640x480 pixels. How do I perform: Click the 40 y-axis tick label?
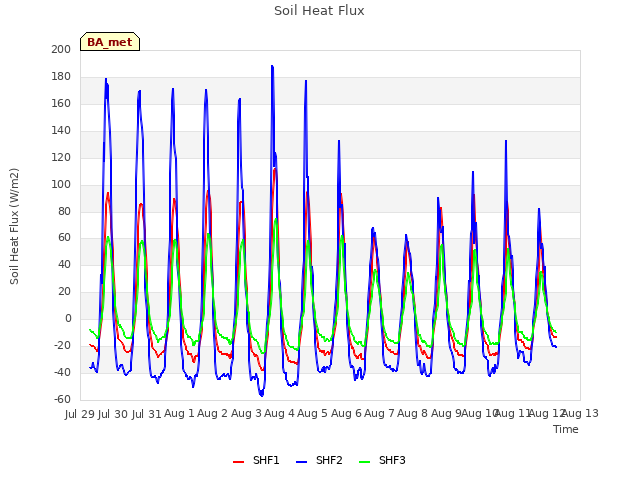[64, 264]
